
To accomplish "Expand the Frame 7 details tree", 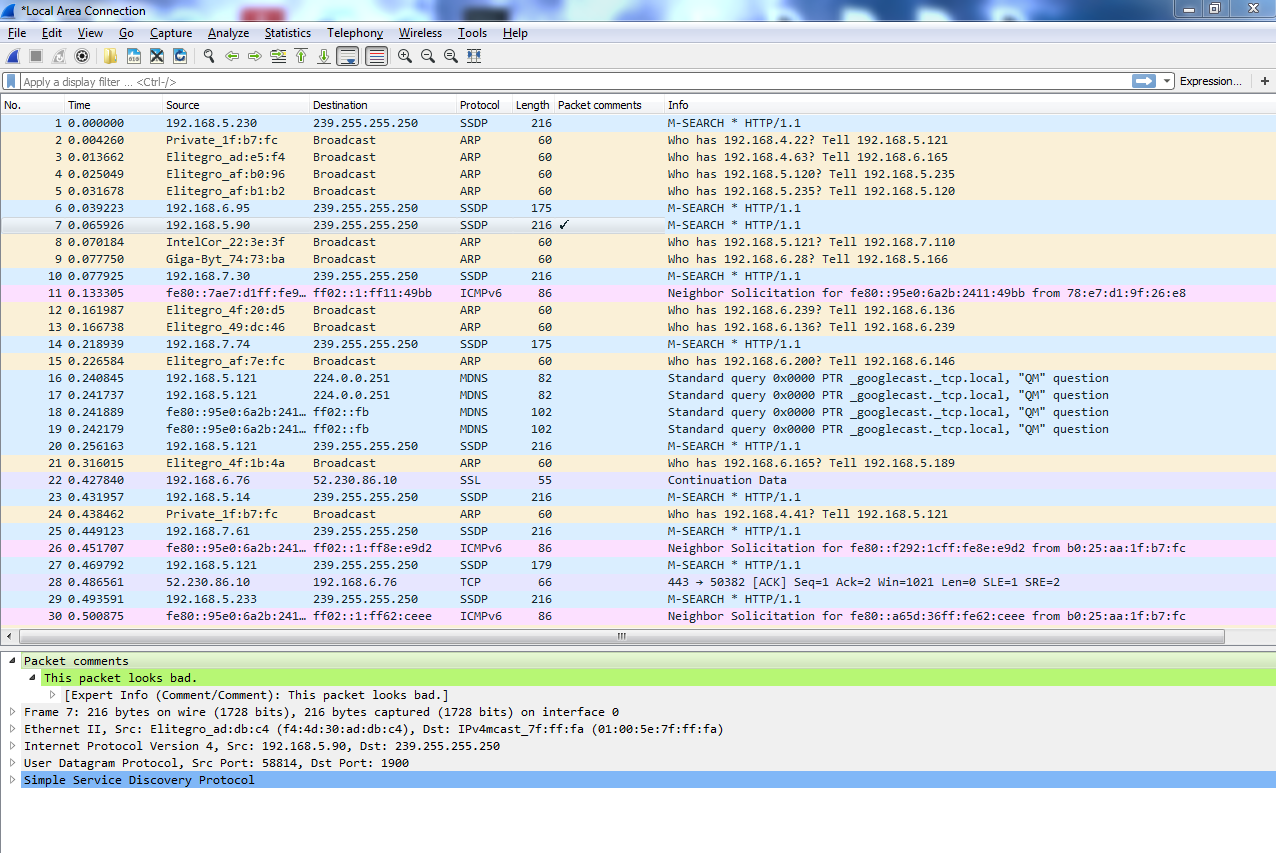I will point(12,712).
